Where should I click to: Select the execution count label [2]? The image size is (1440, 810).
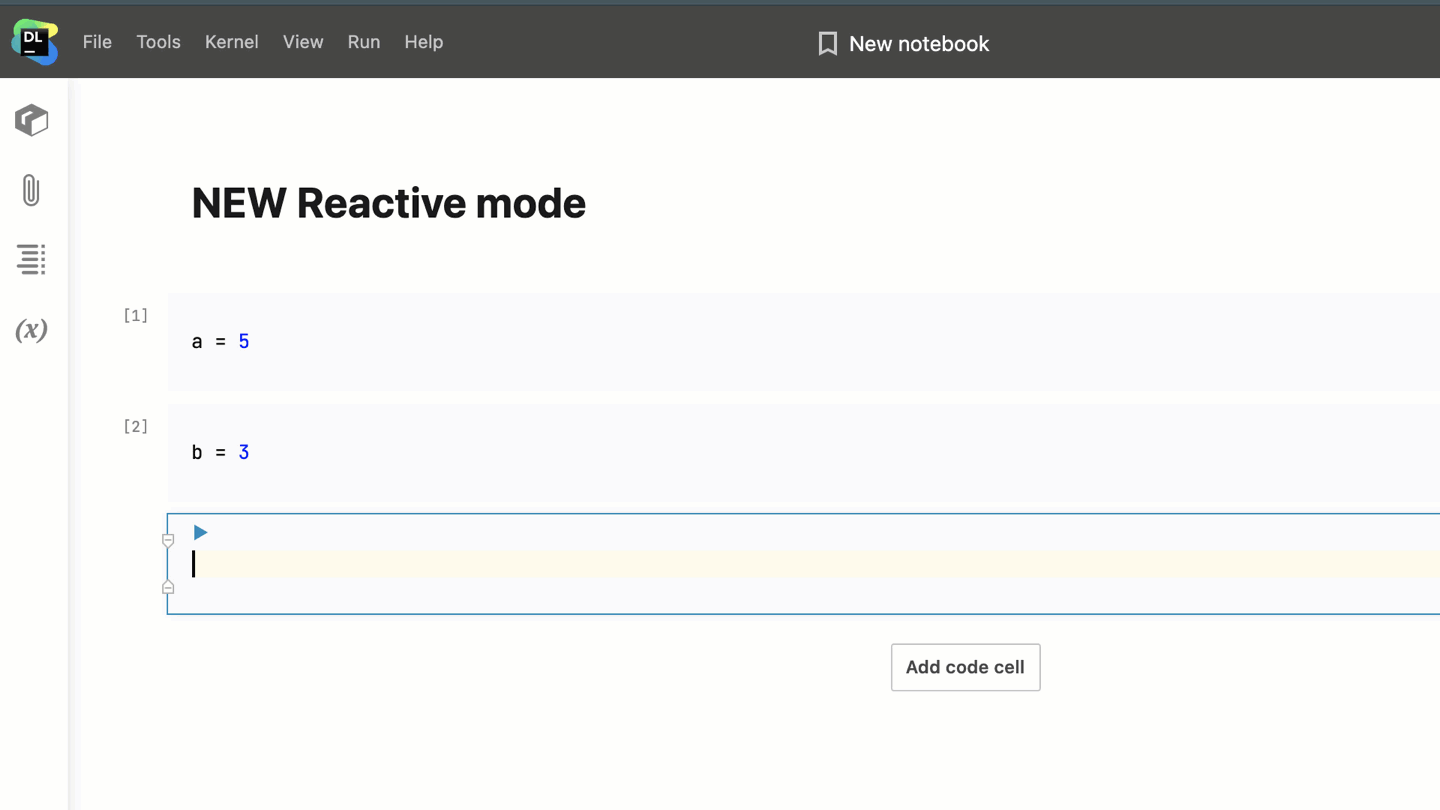pos(136,427)
